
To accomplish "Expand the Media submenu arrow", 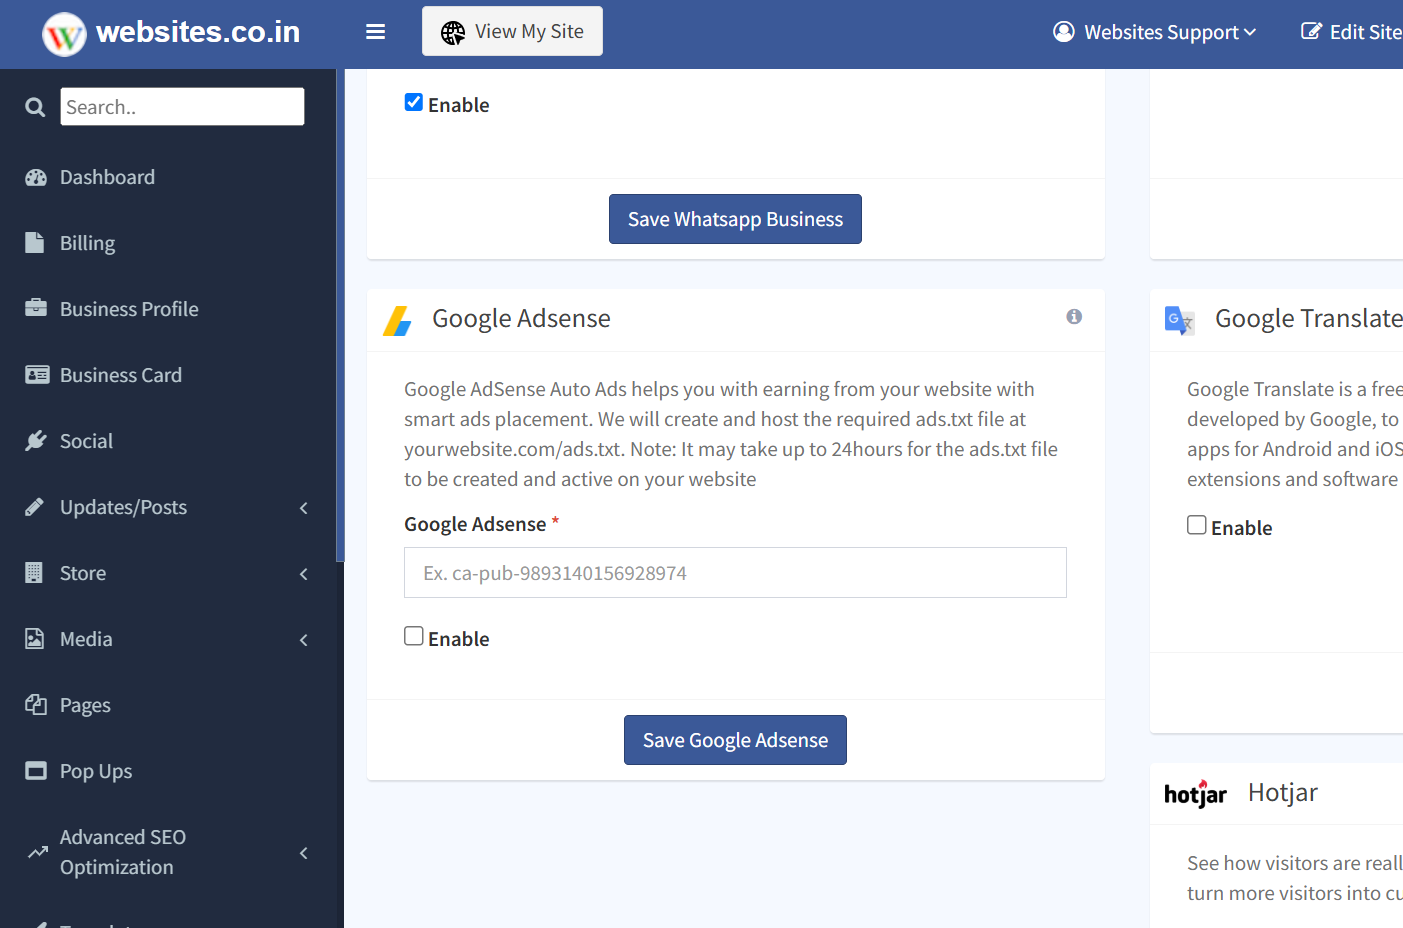I will pos(304,640).
